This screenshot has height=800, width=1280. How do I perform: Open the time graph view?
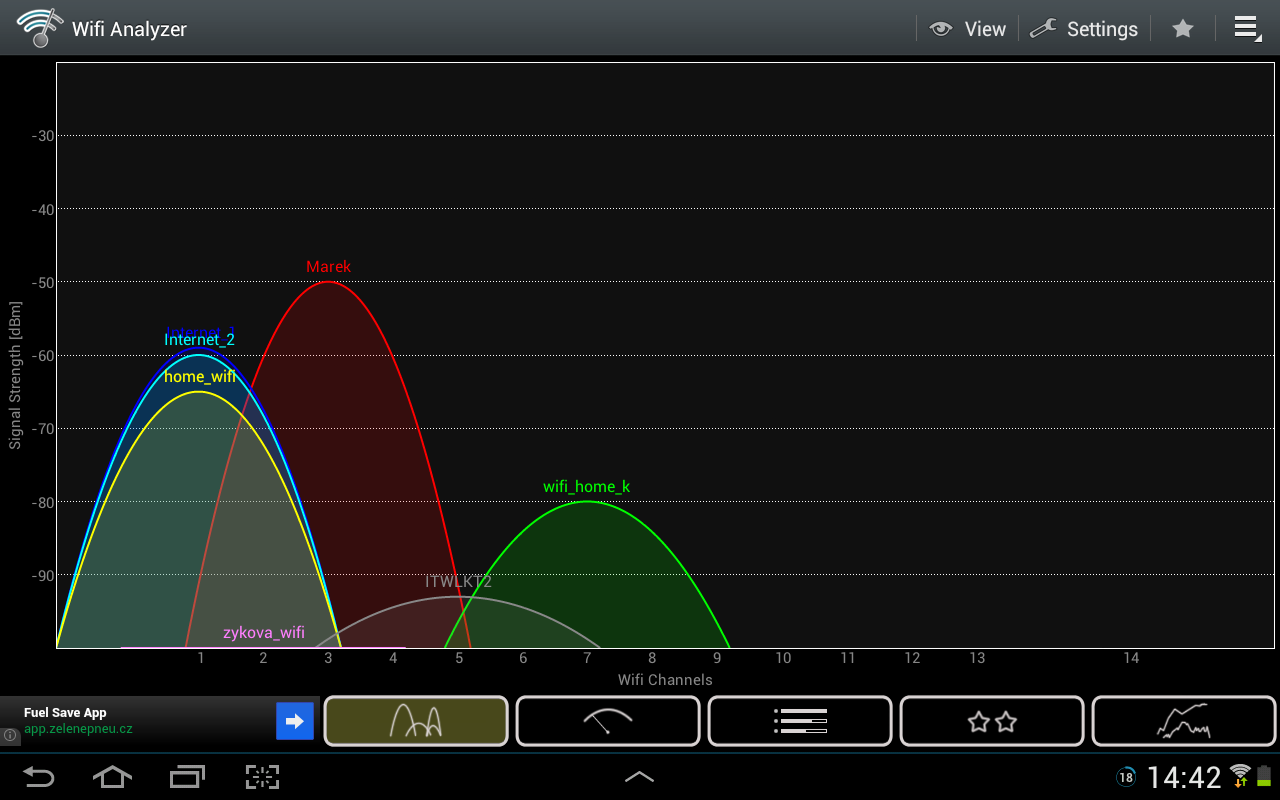pos(1183,721)
